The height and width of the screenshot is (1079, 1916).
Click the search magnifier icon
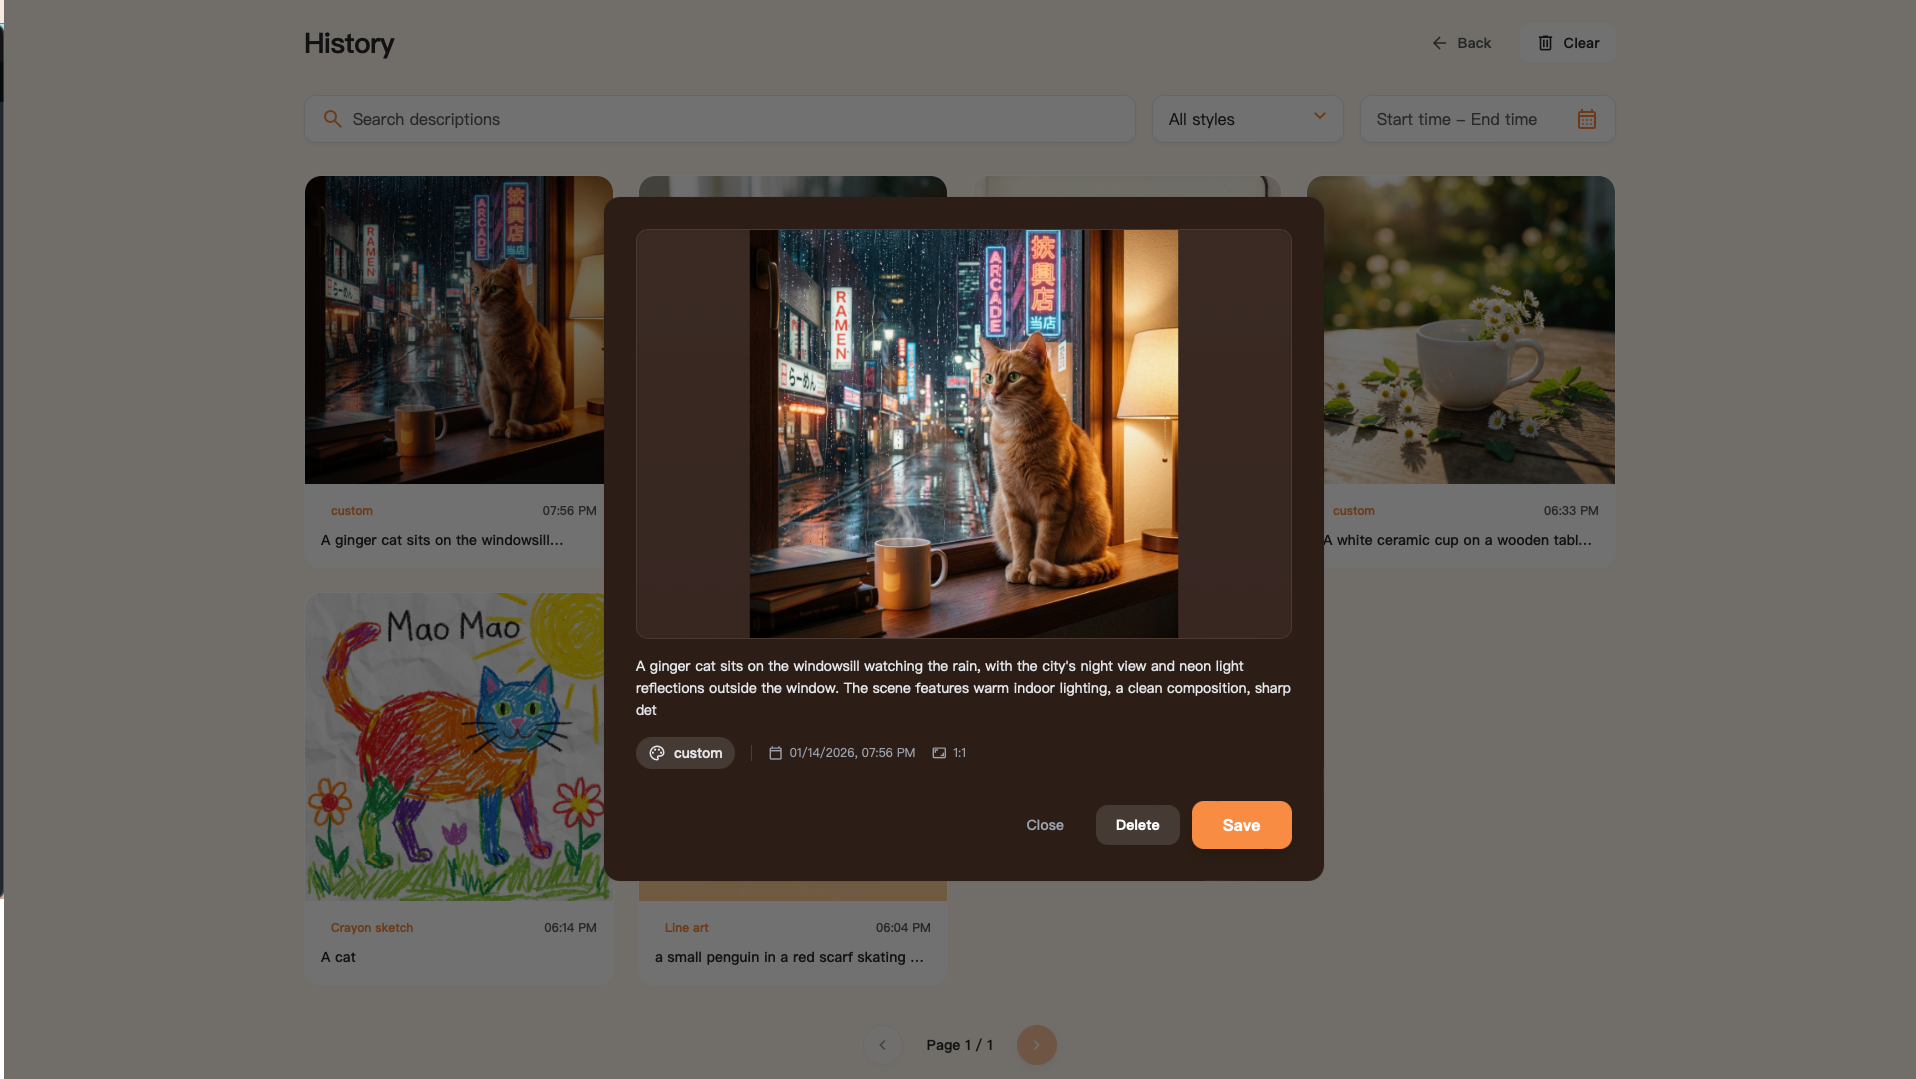pyautogui.click(x=332, y=119)
